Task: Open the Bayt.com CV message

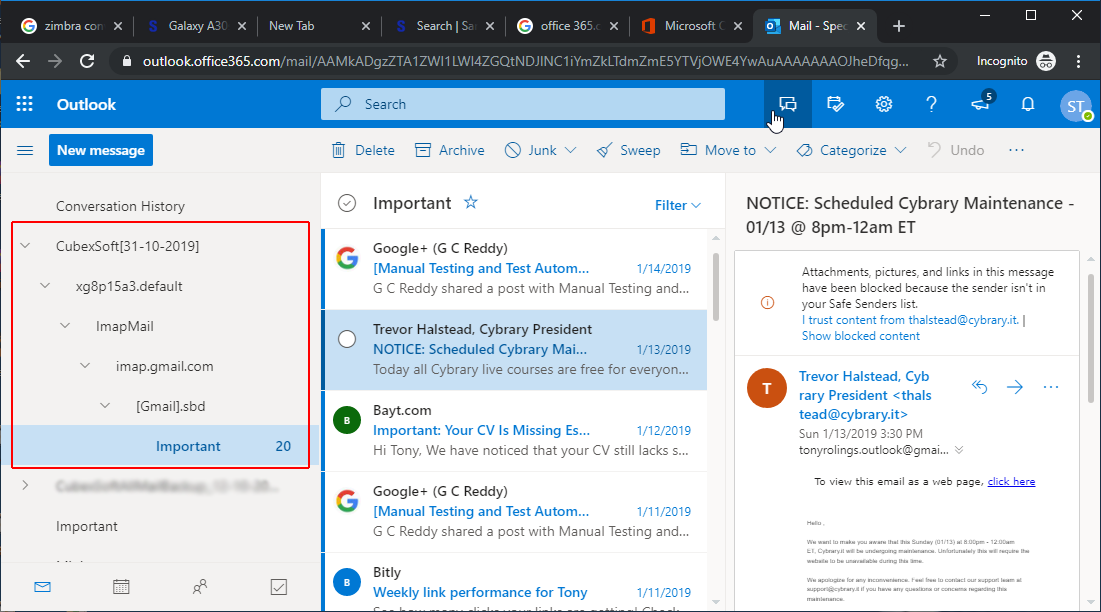Action: [515, 431]
